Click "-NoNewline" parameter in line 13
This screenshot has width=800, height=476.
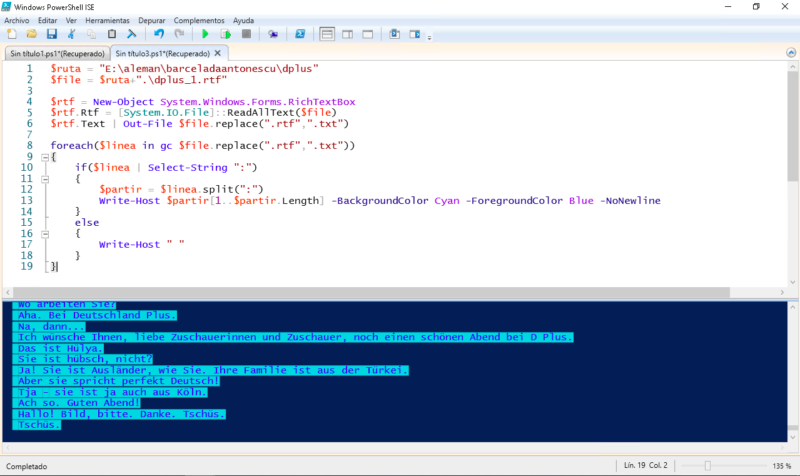tap(630, 201)
